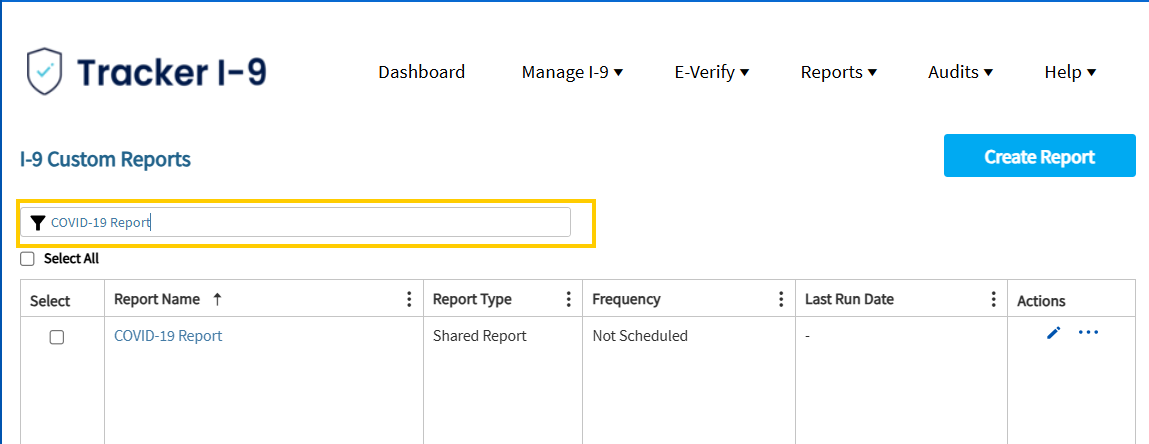Sort by the Report Name arrow
This screenshot has width=1149, height=444.
[216, 299]
